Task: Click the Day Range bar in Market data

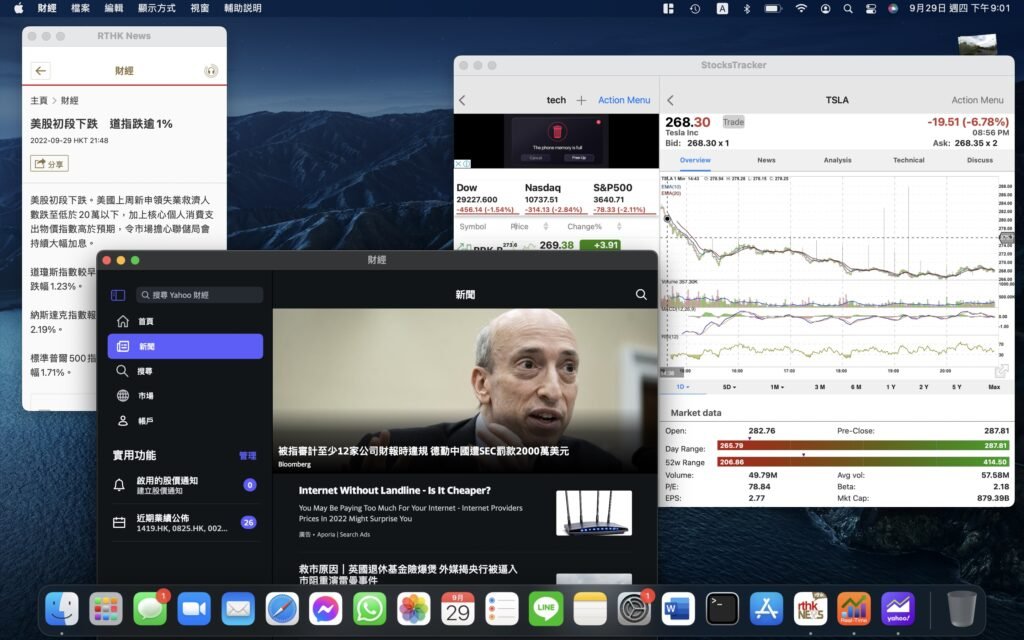Action: point(863,445)
